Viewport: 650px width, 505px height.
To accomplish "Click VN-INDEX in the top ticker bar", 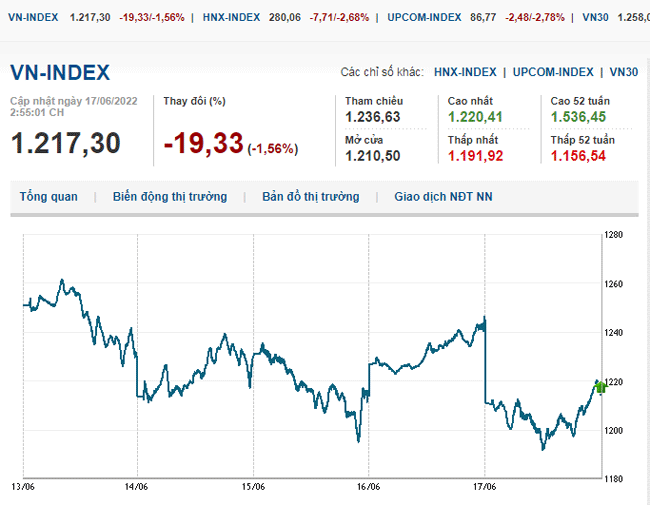I will [x=30, y=18].
